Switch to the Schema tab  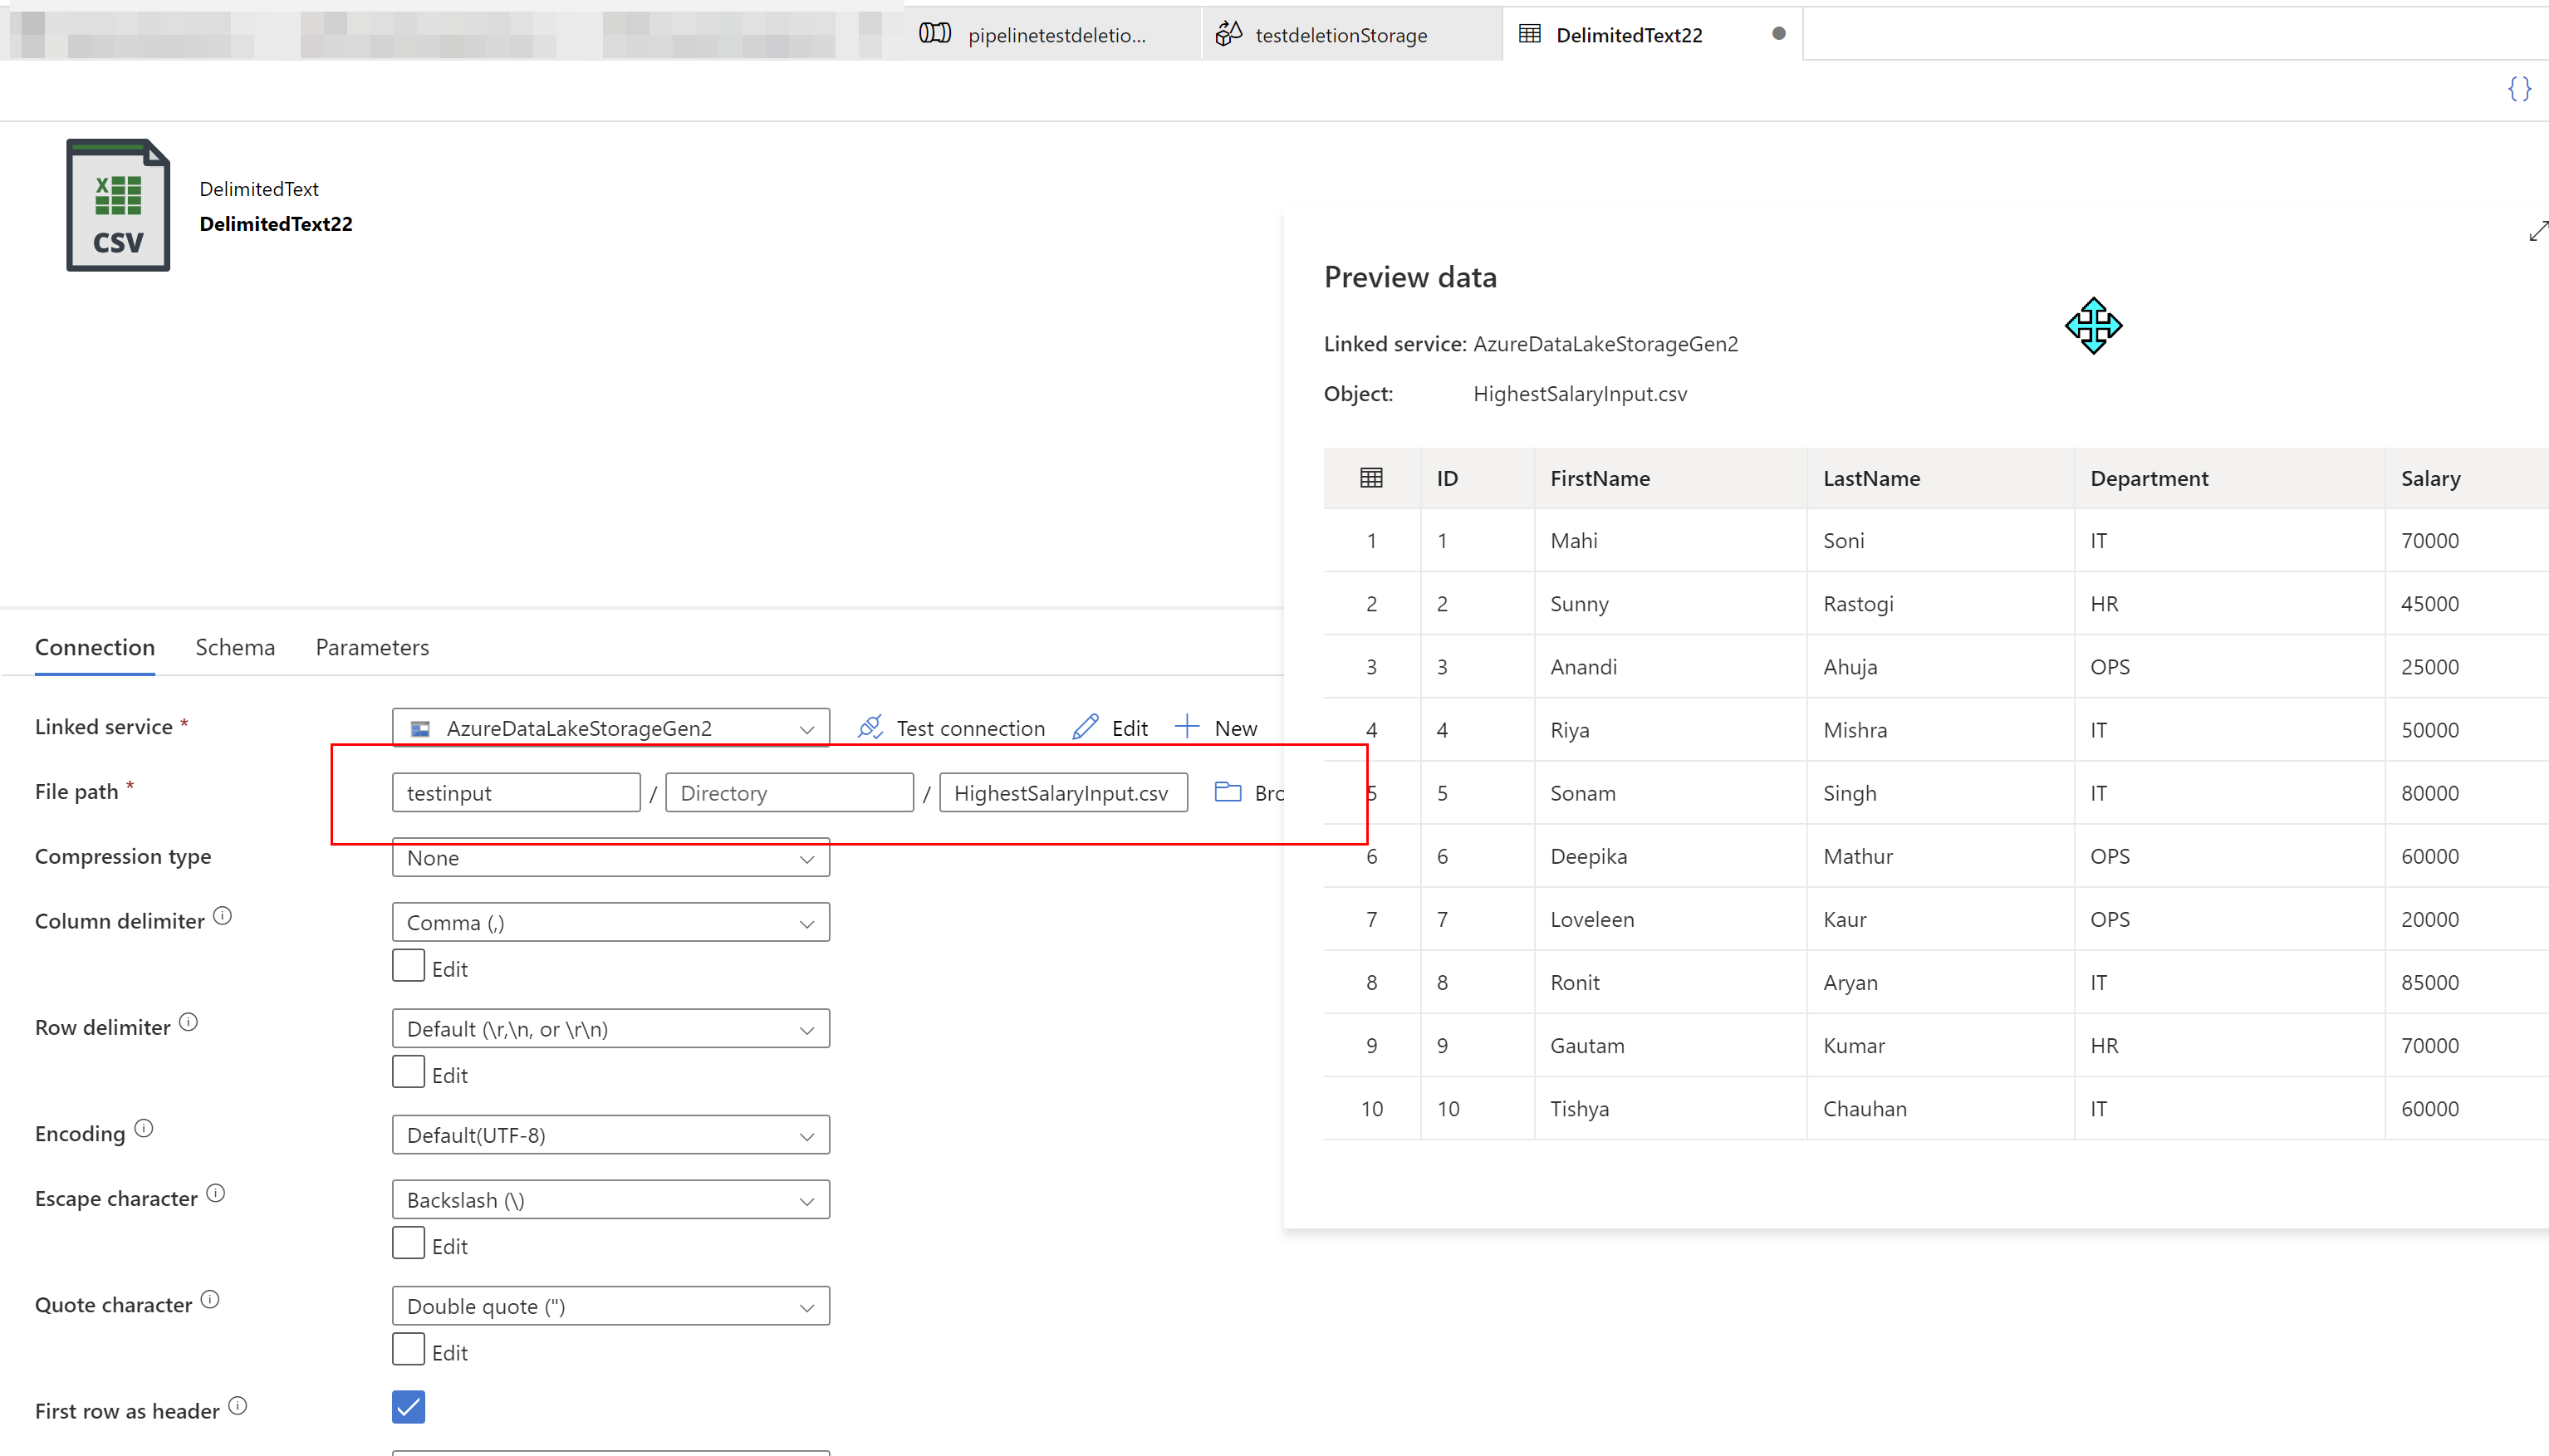pos(234,647)
